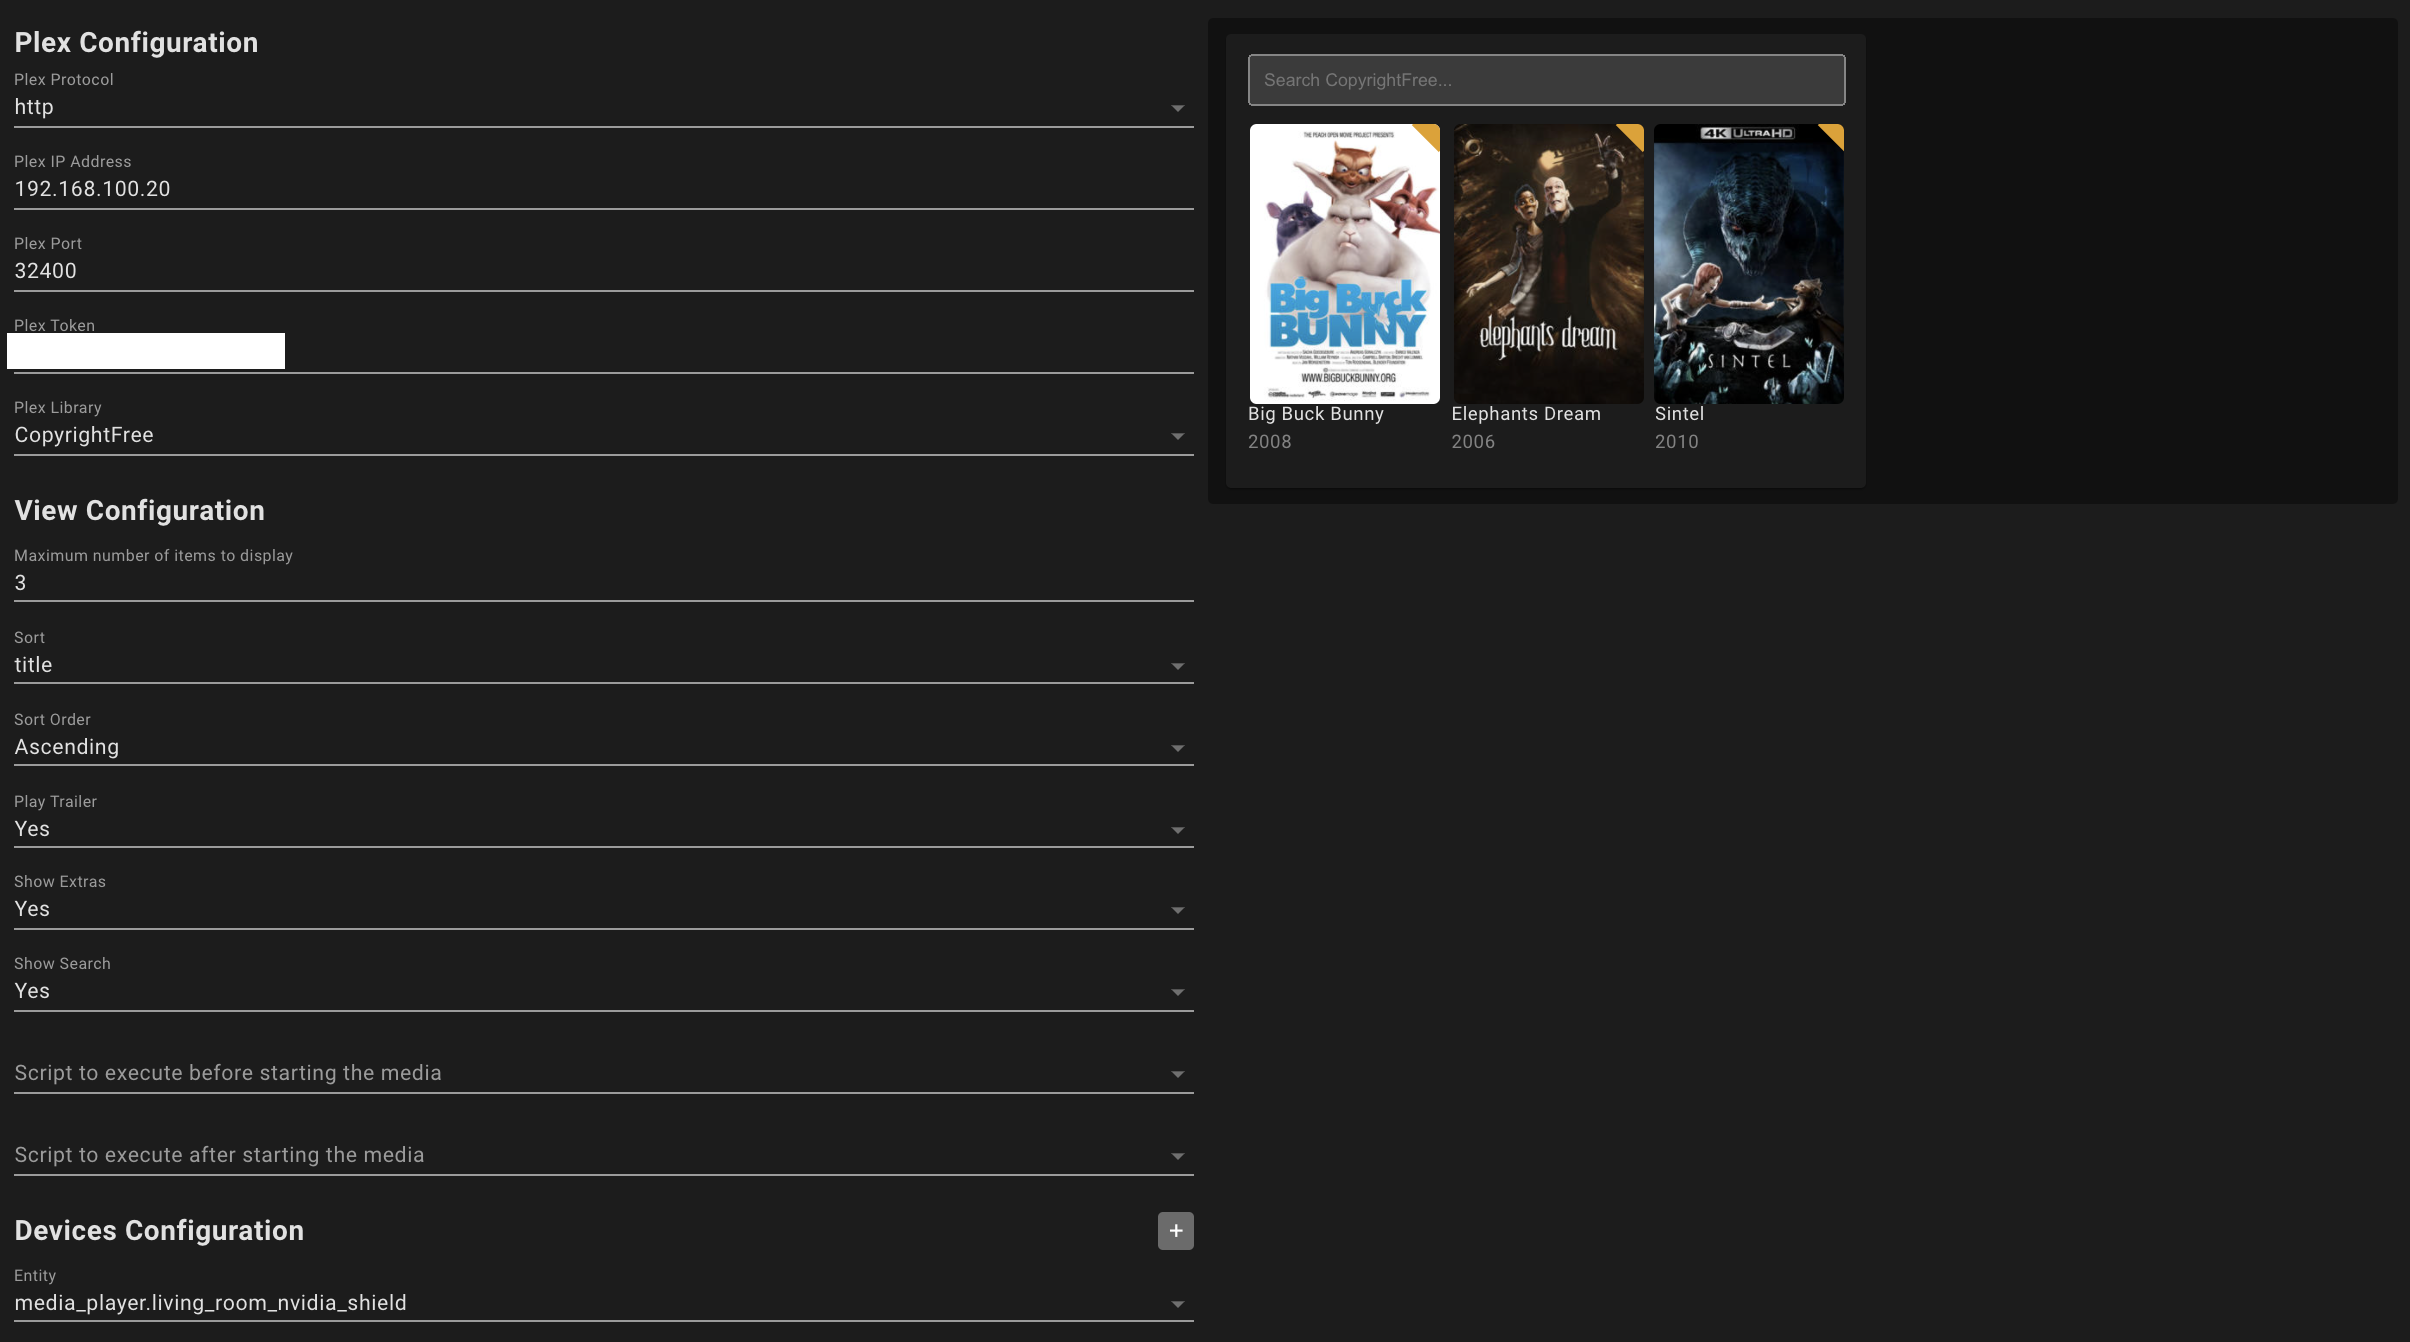Click the year 2010 under Sintel

tap(1676, 442)
